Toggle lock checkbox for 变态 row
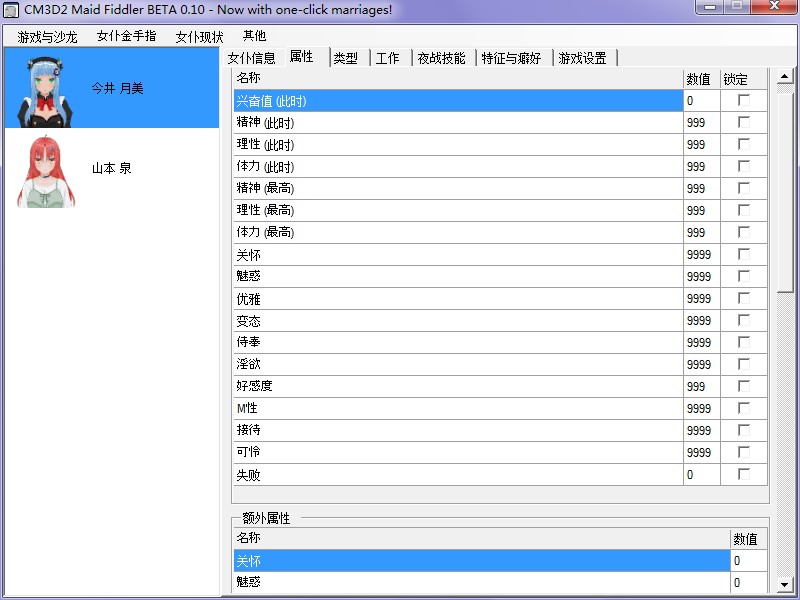Viewport: 800px width, 600px height. coord(744,320)
